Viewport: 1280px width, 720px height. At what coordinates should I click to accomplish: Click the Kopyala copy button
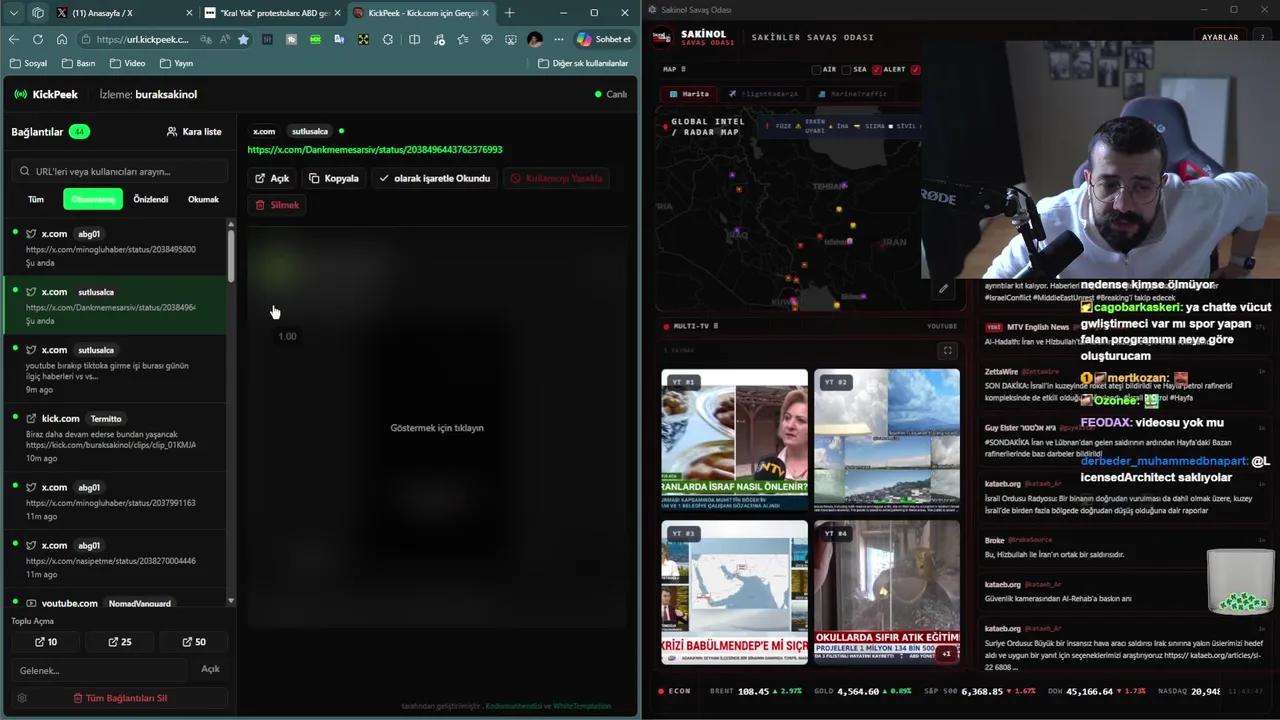tap(334, 178)
